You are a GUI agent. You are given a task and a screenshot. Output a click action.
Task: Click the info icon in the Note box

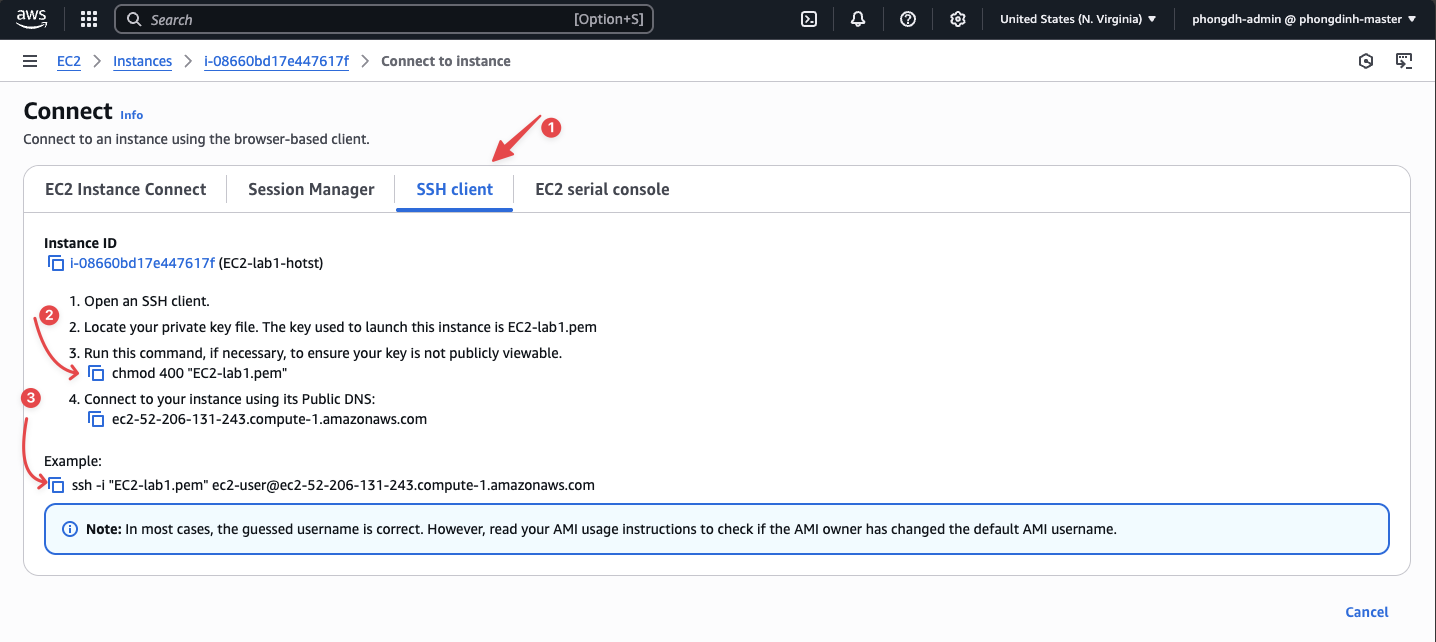[x=70, y=528]
